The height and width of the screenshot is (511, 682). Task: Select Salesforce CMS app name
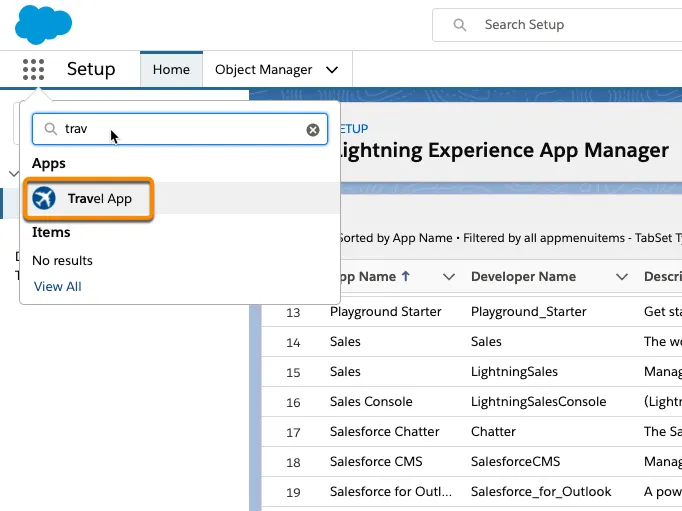[x=376, y=461]
